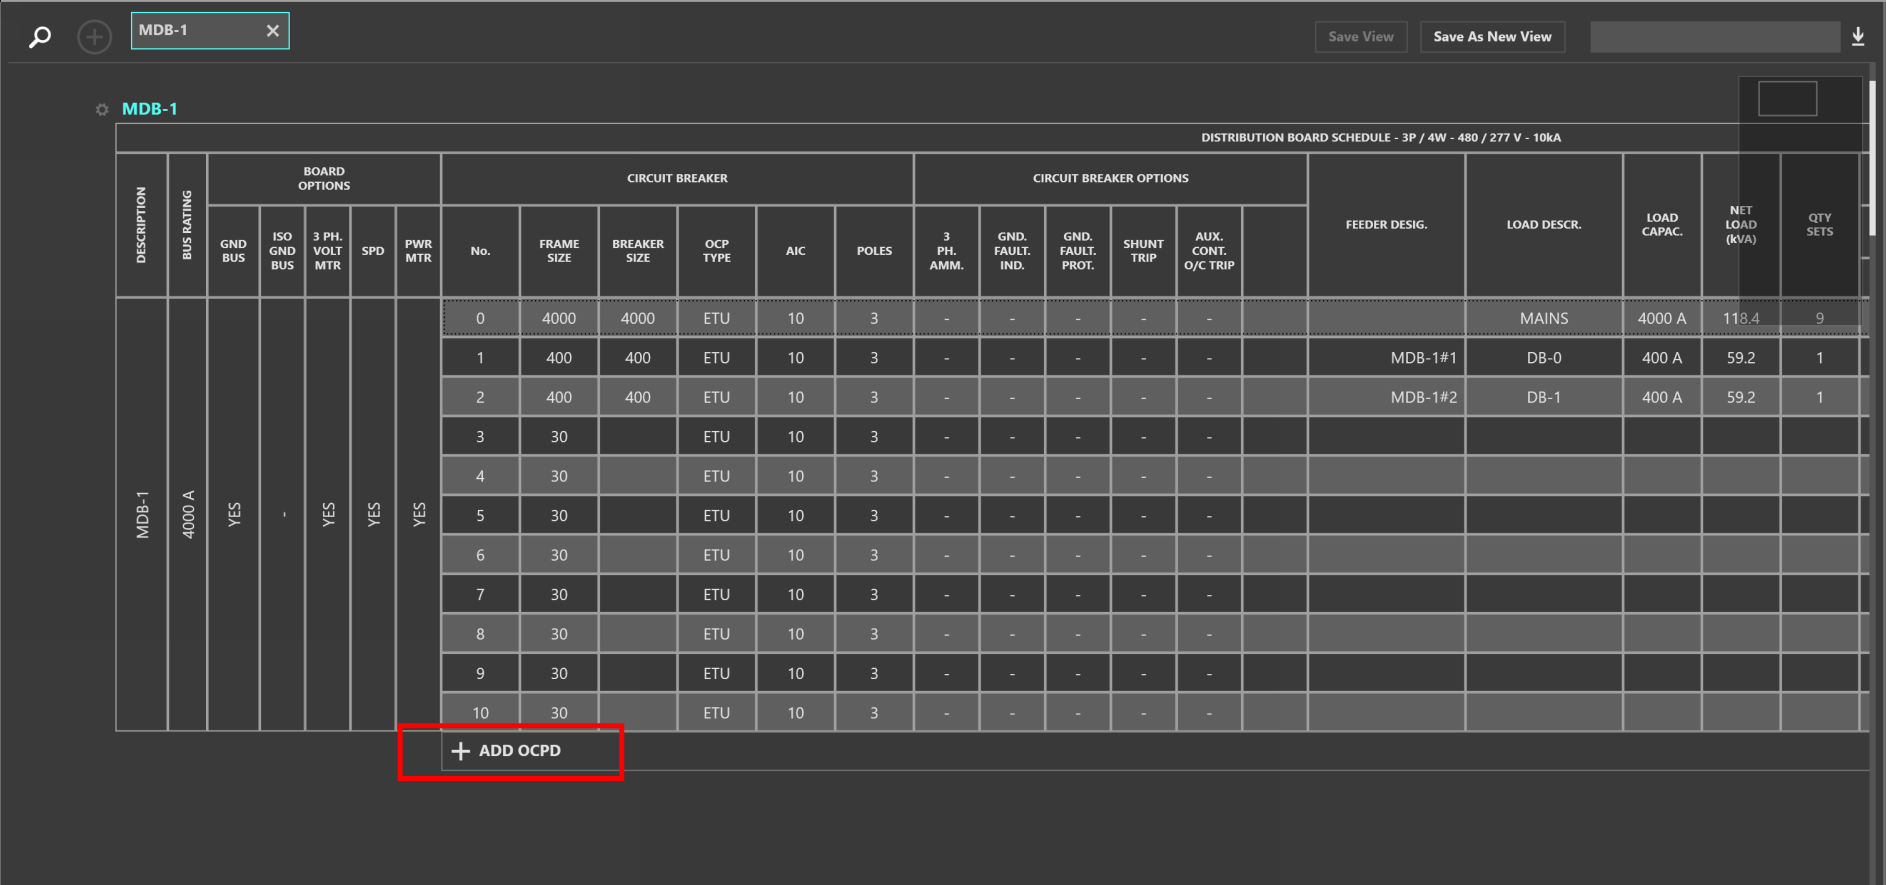Click the ADD OCPD button
Viewport: 1886px width, 885px height.
pos(509,751)
